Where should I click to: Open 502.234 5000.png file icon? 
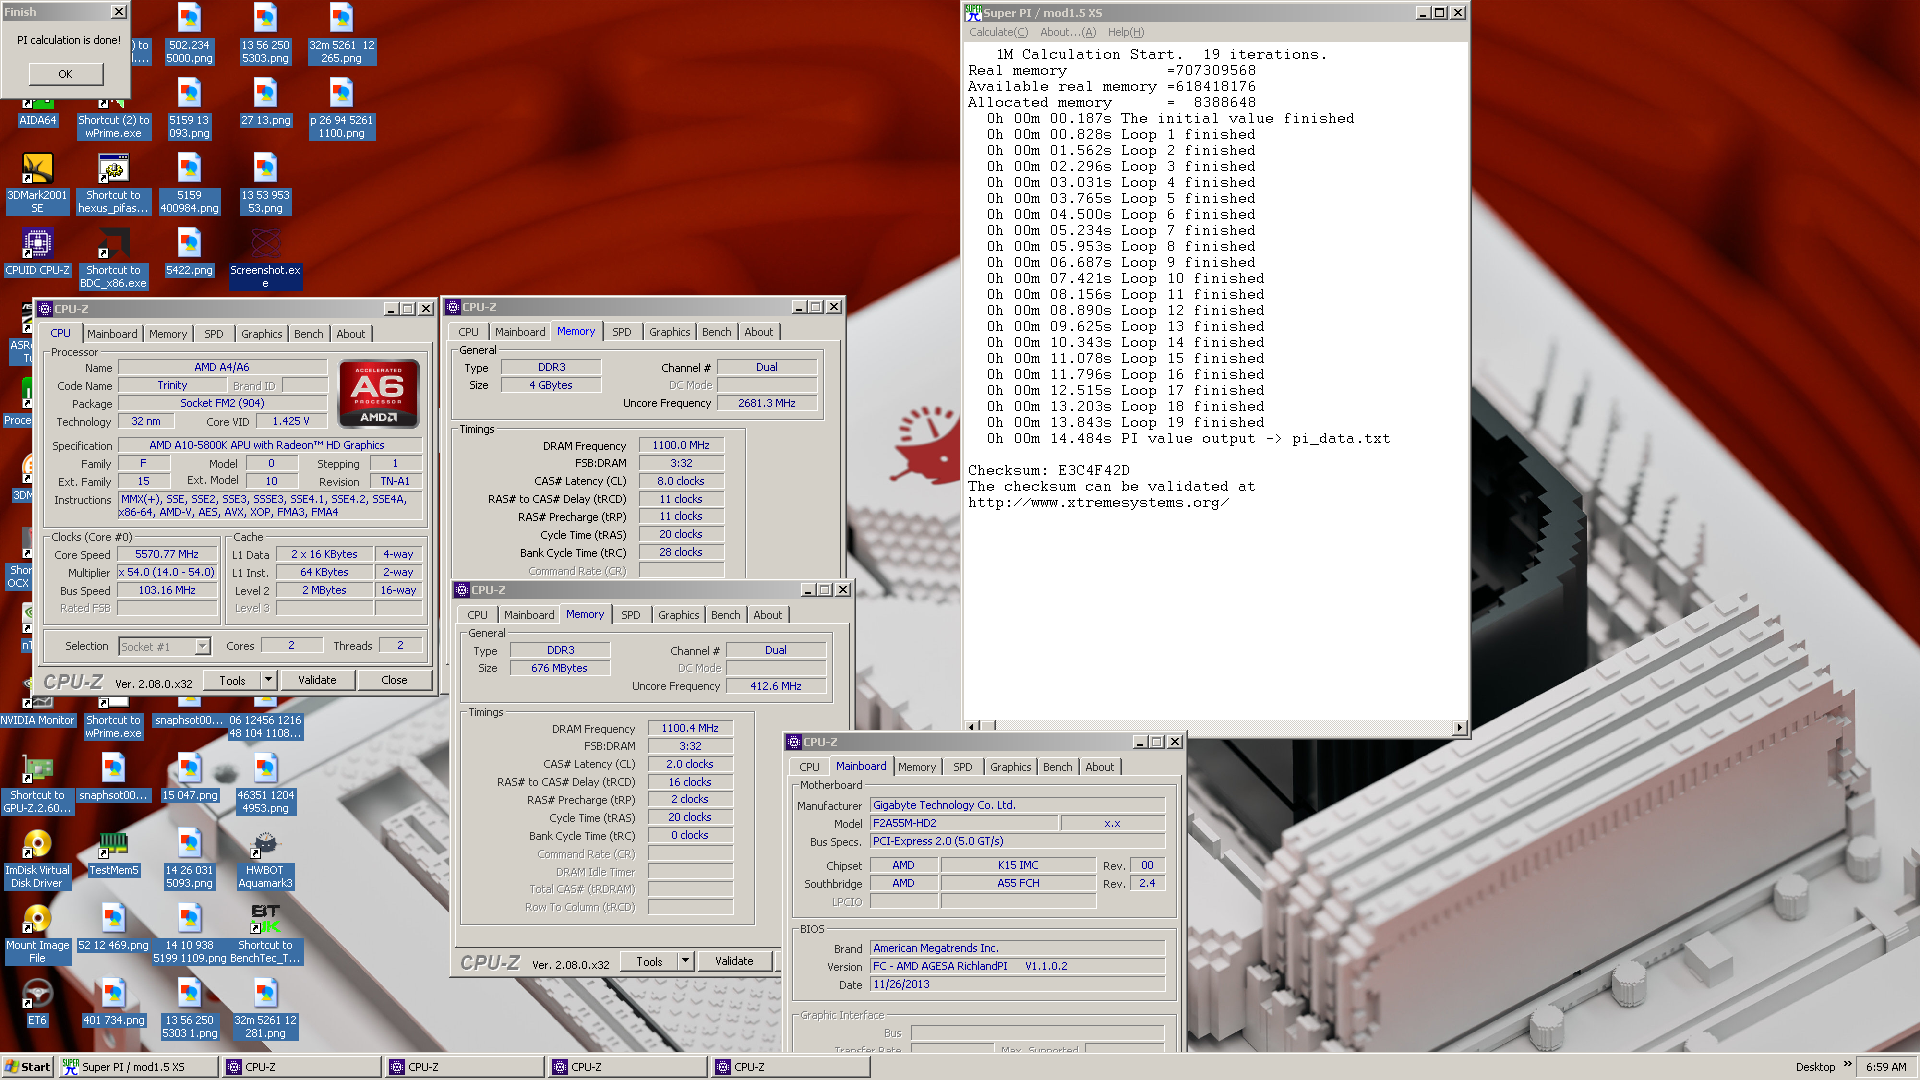point(189,34)
